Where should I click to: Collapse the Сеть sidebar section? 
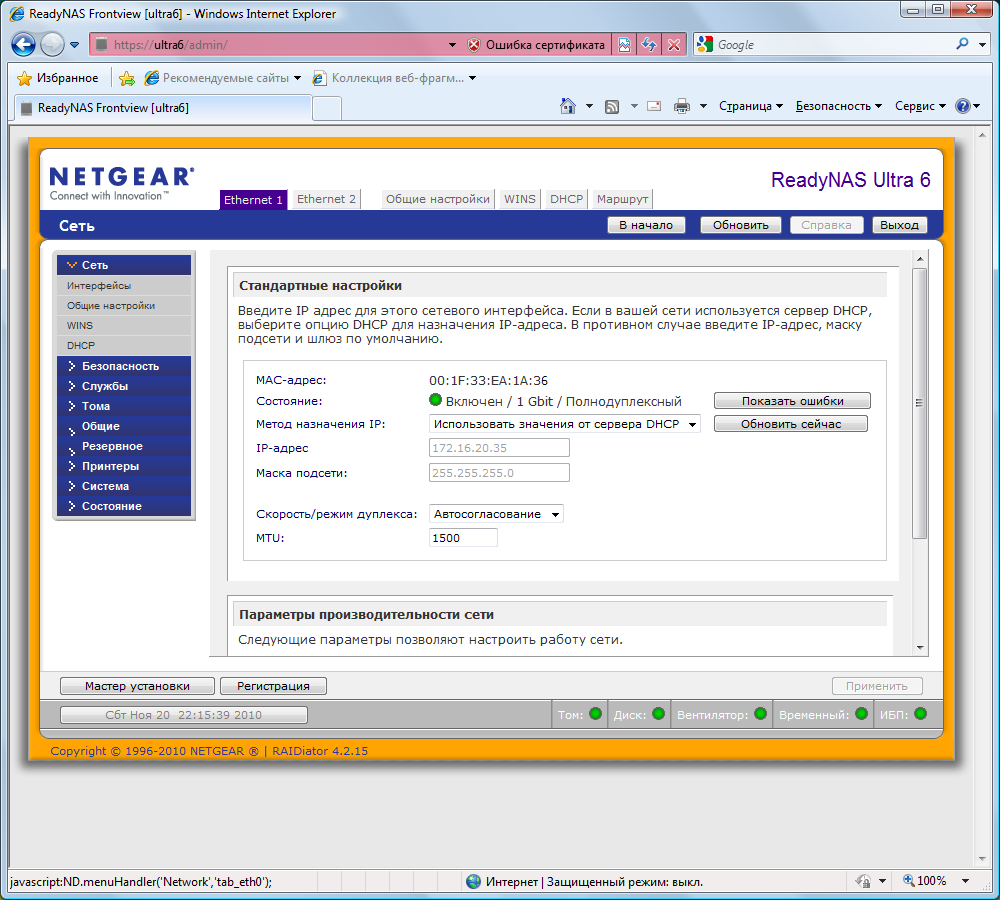124,265
